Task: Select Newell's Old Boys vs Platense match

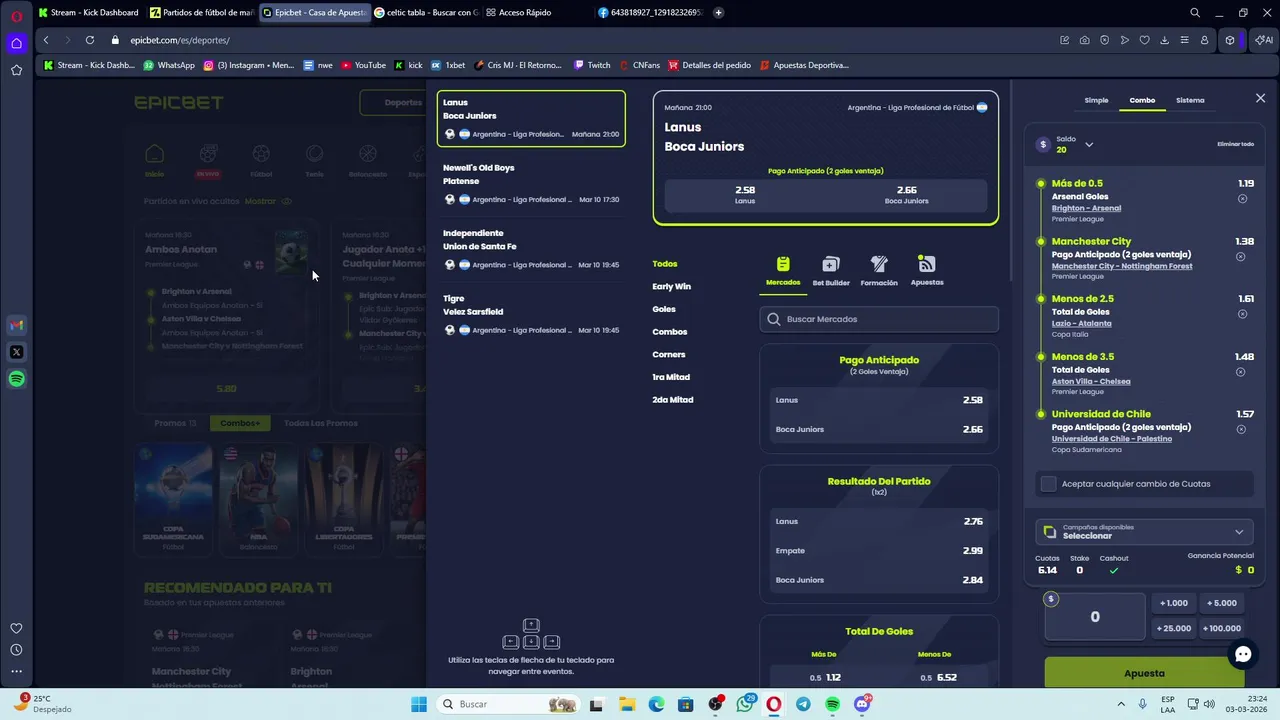Action: click(x=531, y=184)
